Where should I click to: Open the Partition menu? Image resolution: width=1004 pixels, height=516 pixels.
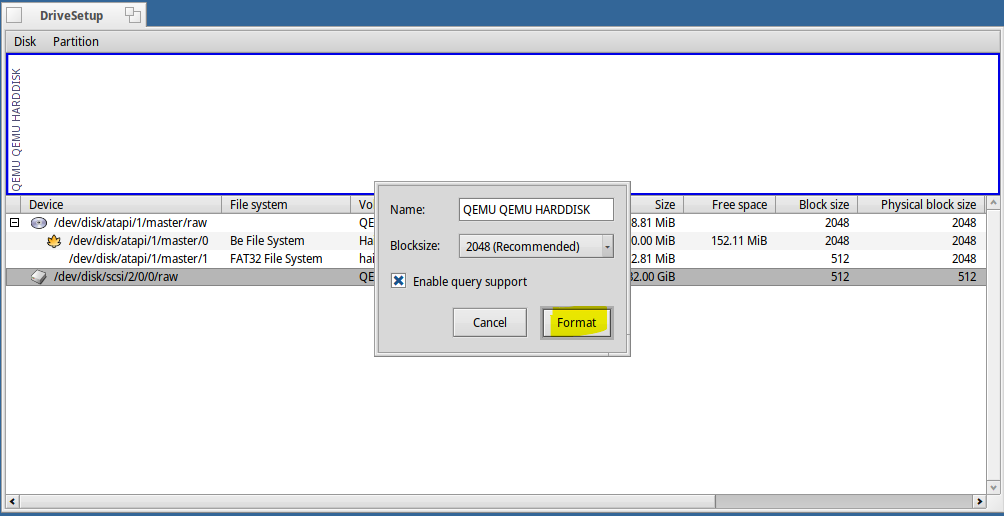tap(76, 42)
